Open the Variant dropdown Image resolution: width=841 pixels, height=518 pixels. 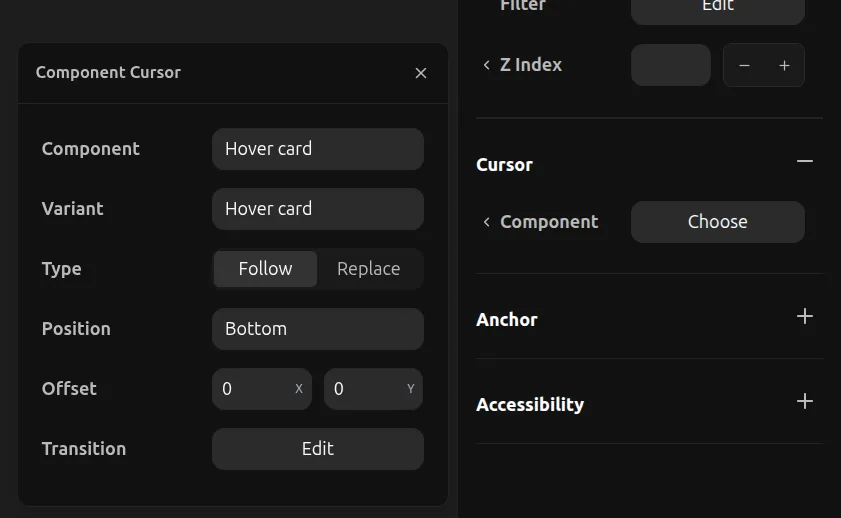[x=318, y=209]
